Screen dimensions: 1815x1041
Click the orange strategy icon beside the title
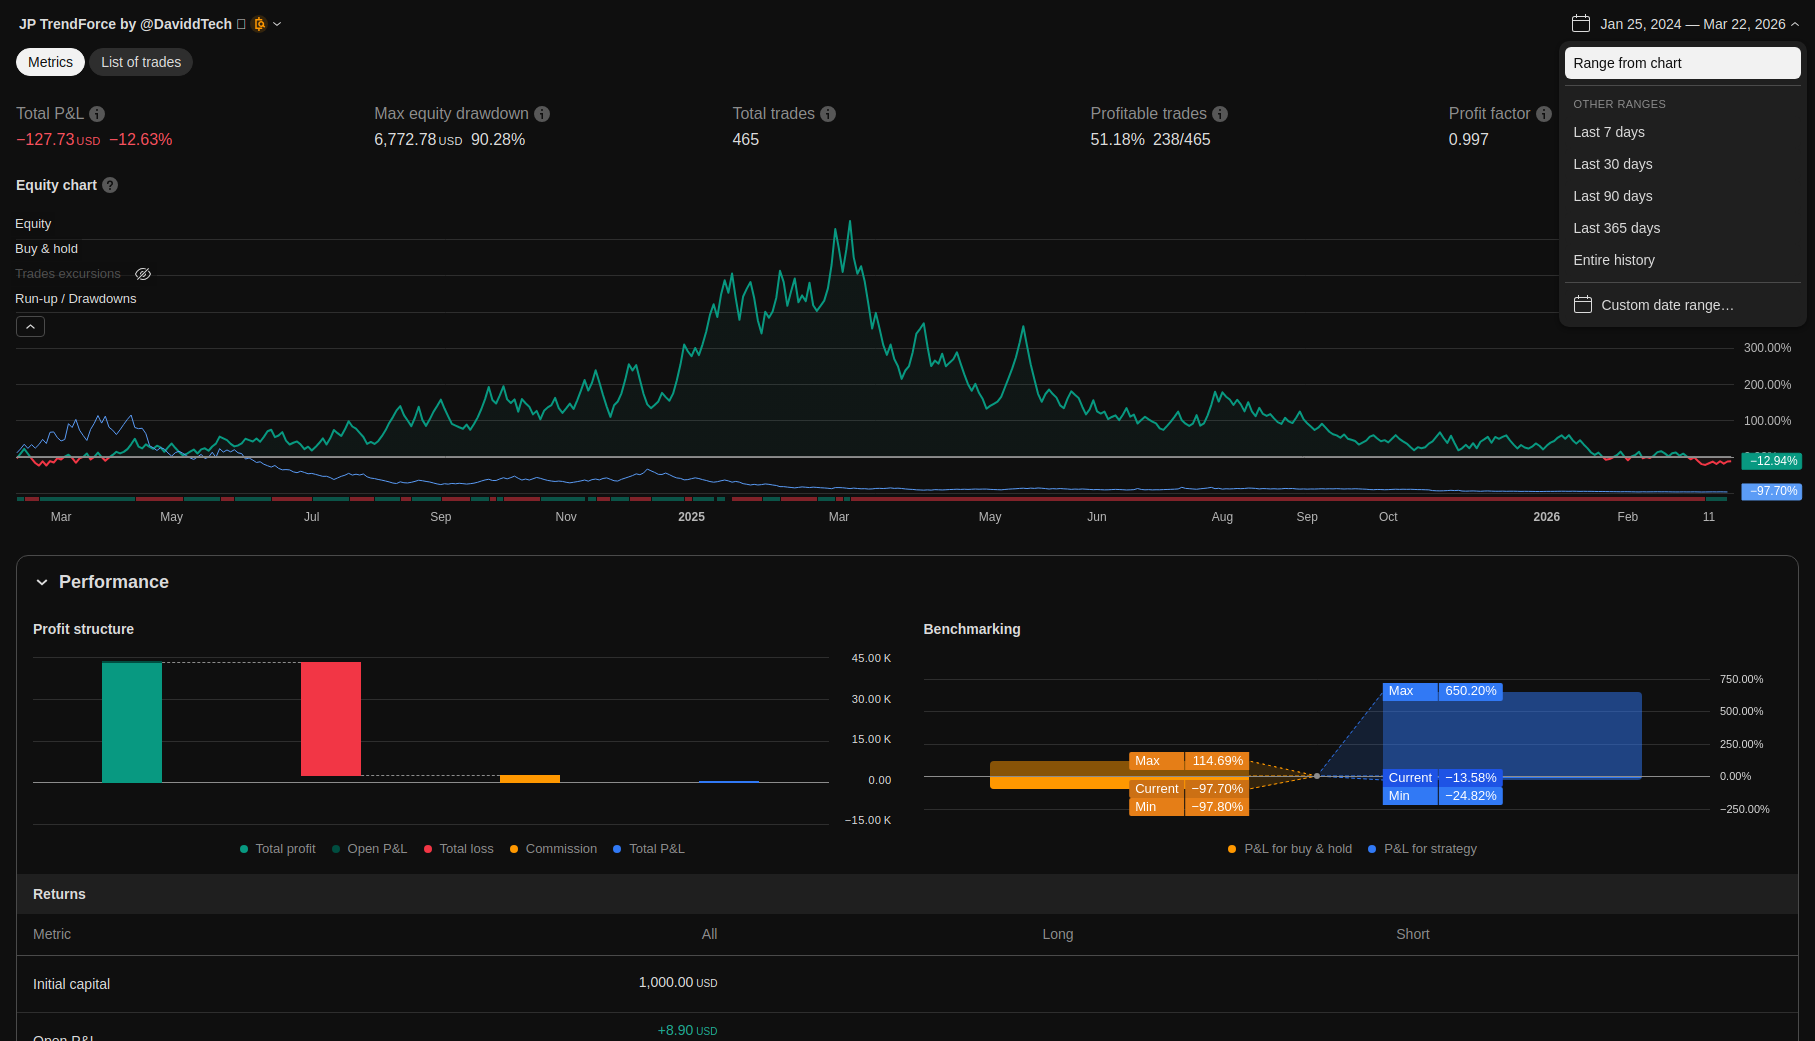click(x=259, y=24)
